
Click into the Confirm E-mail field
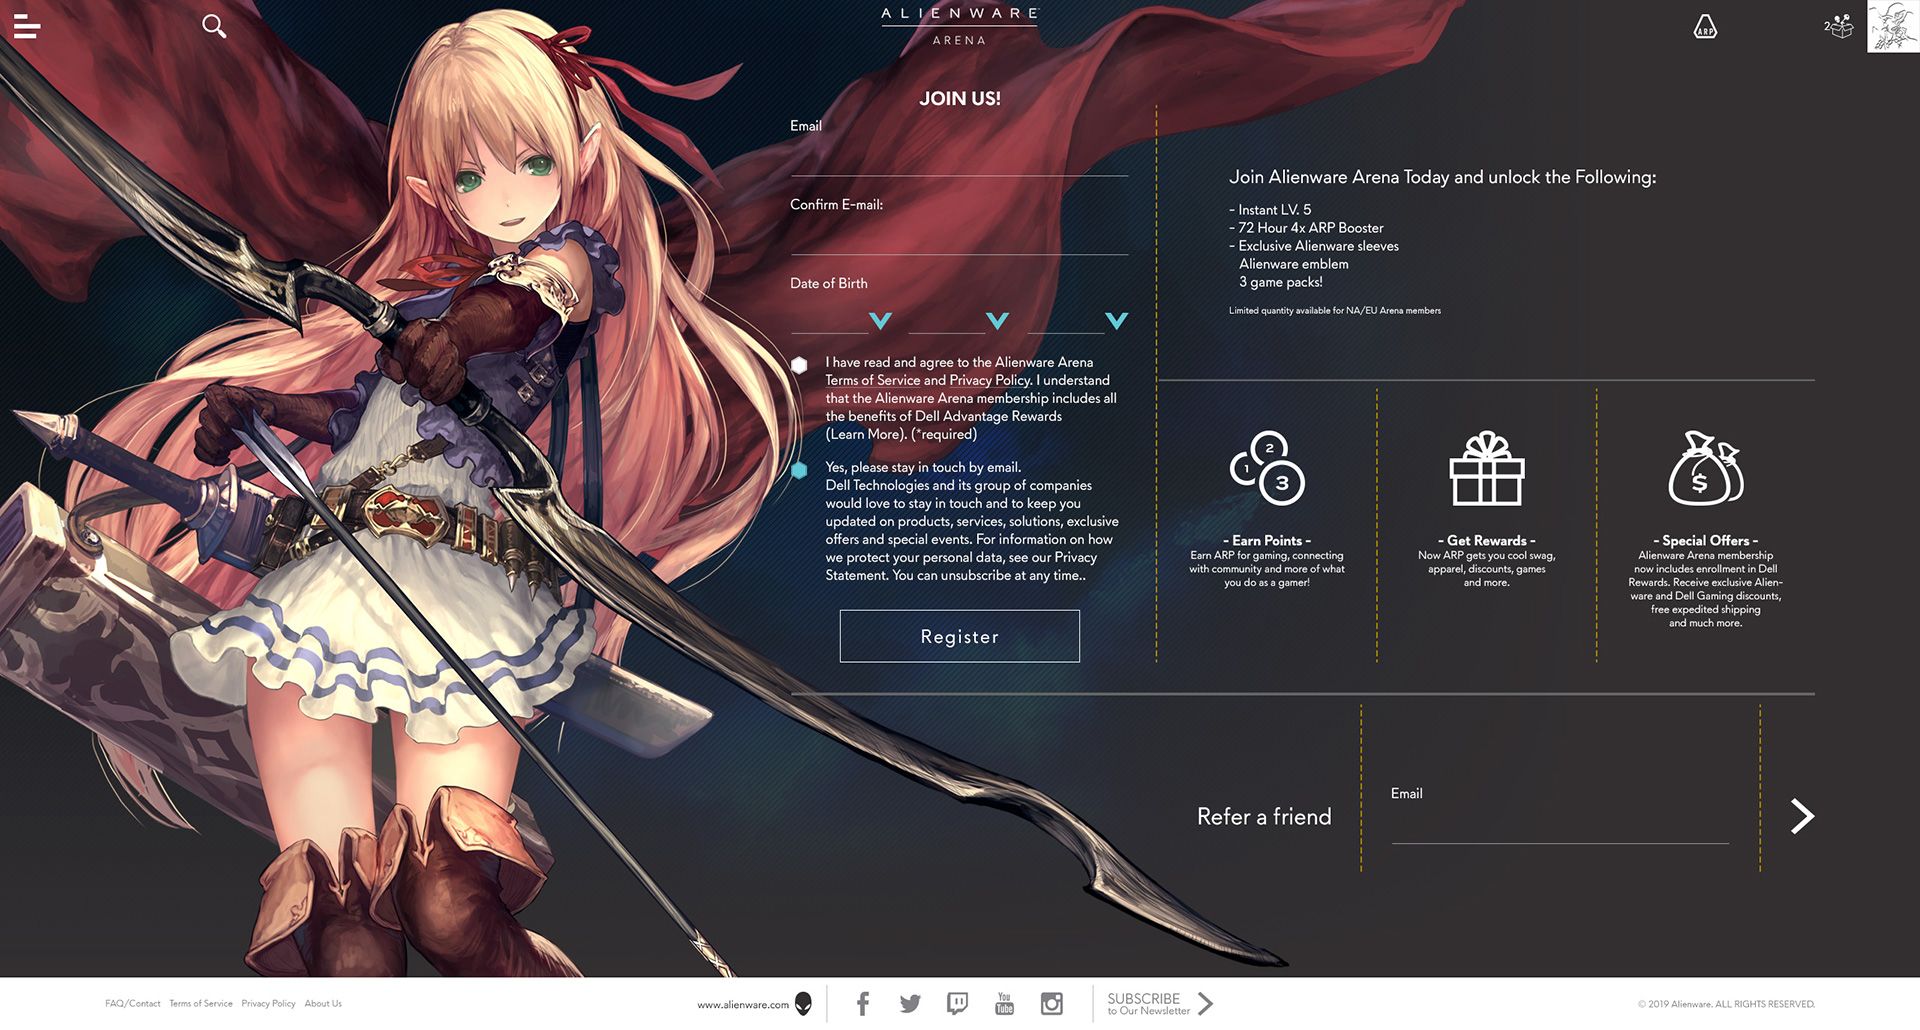pos(959,238)
